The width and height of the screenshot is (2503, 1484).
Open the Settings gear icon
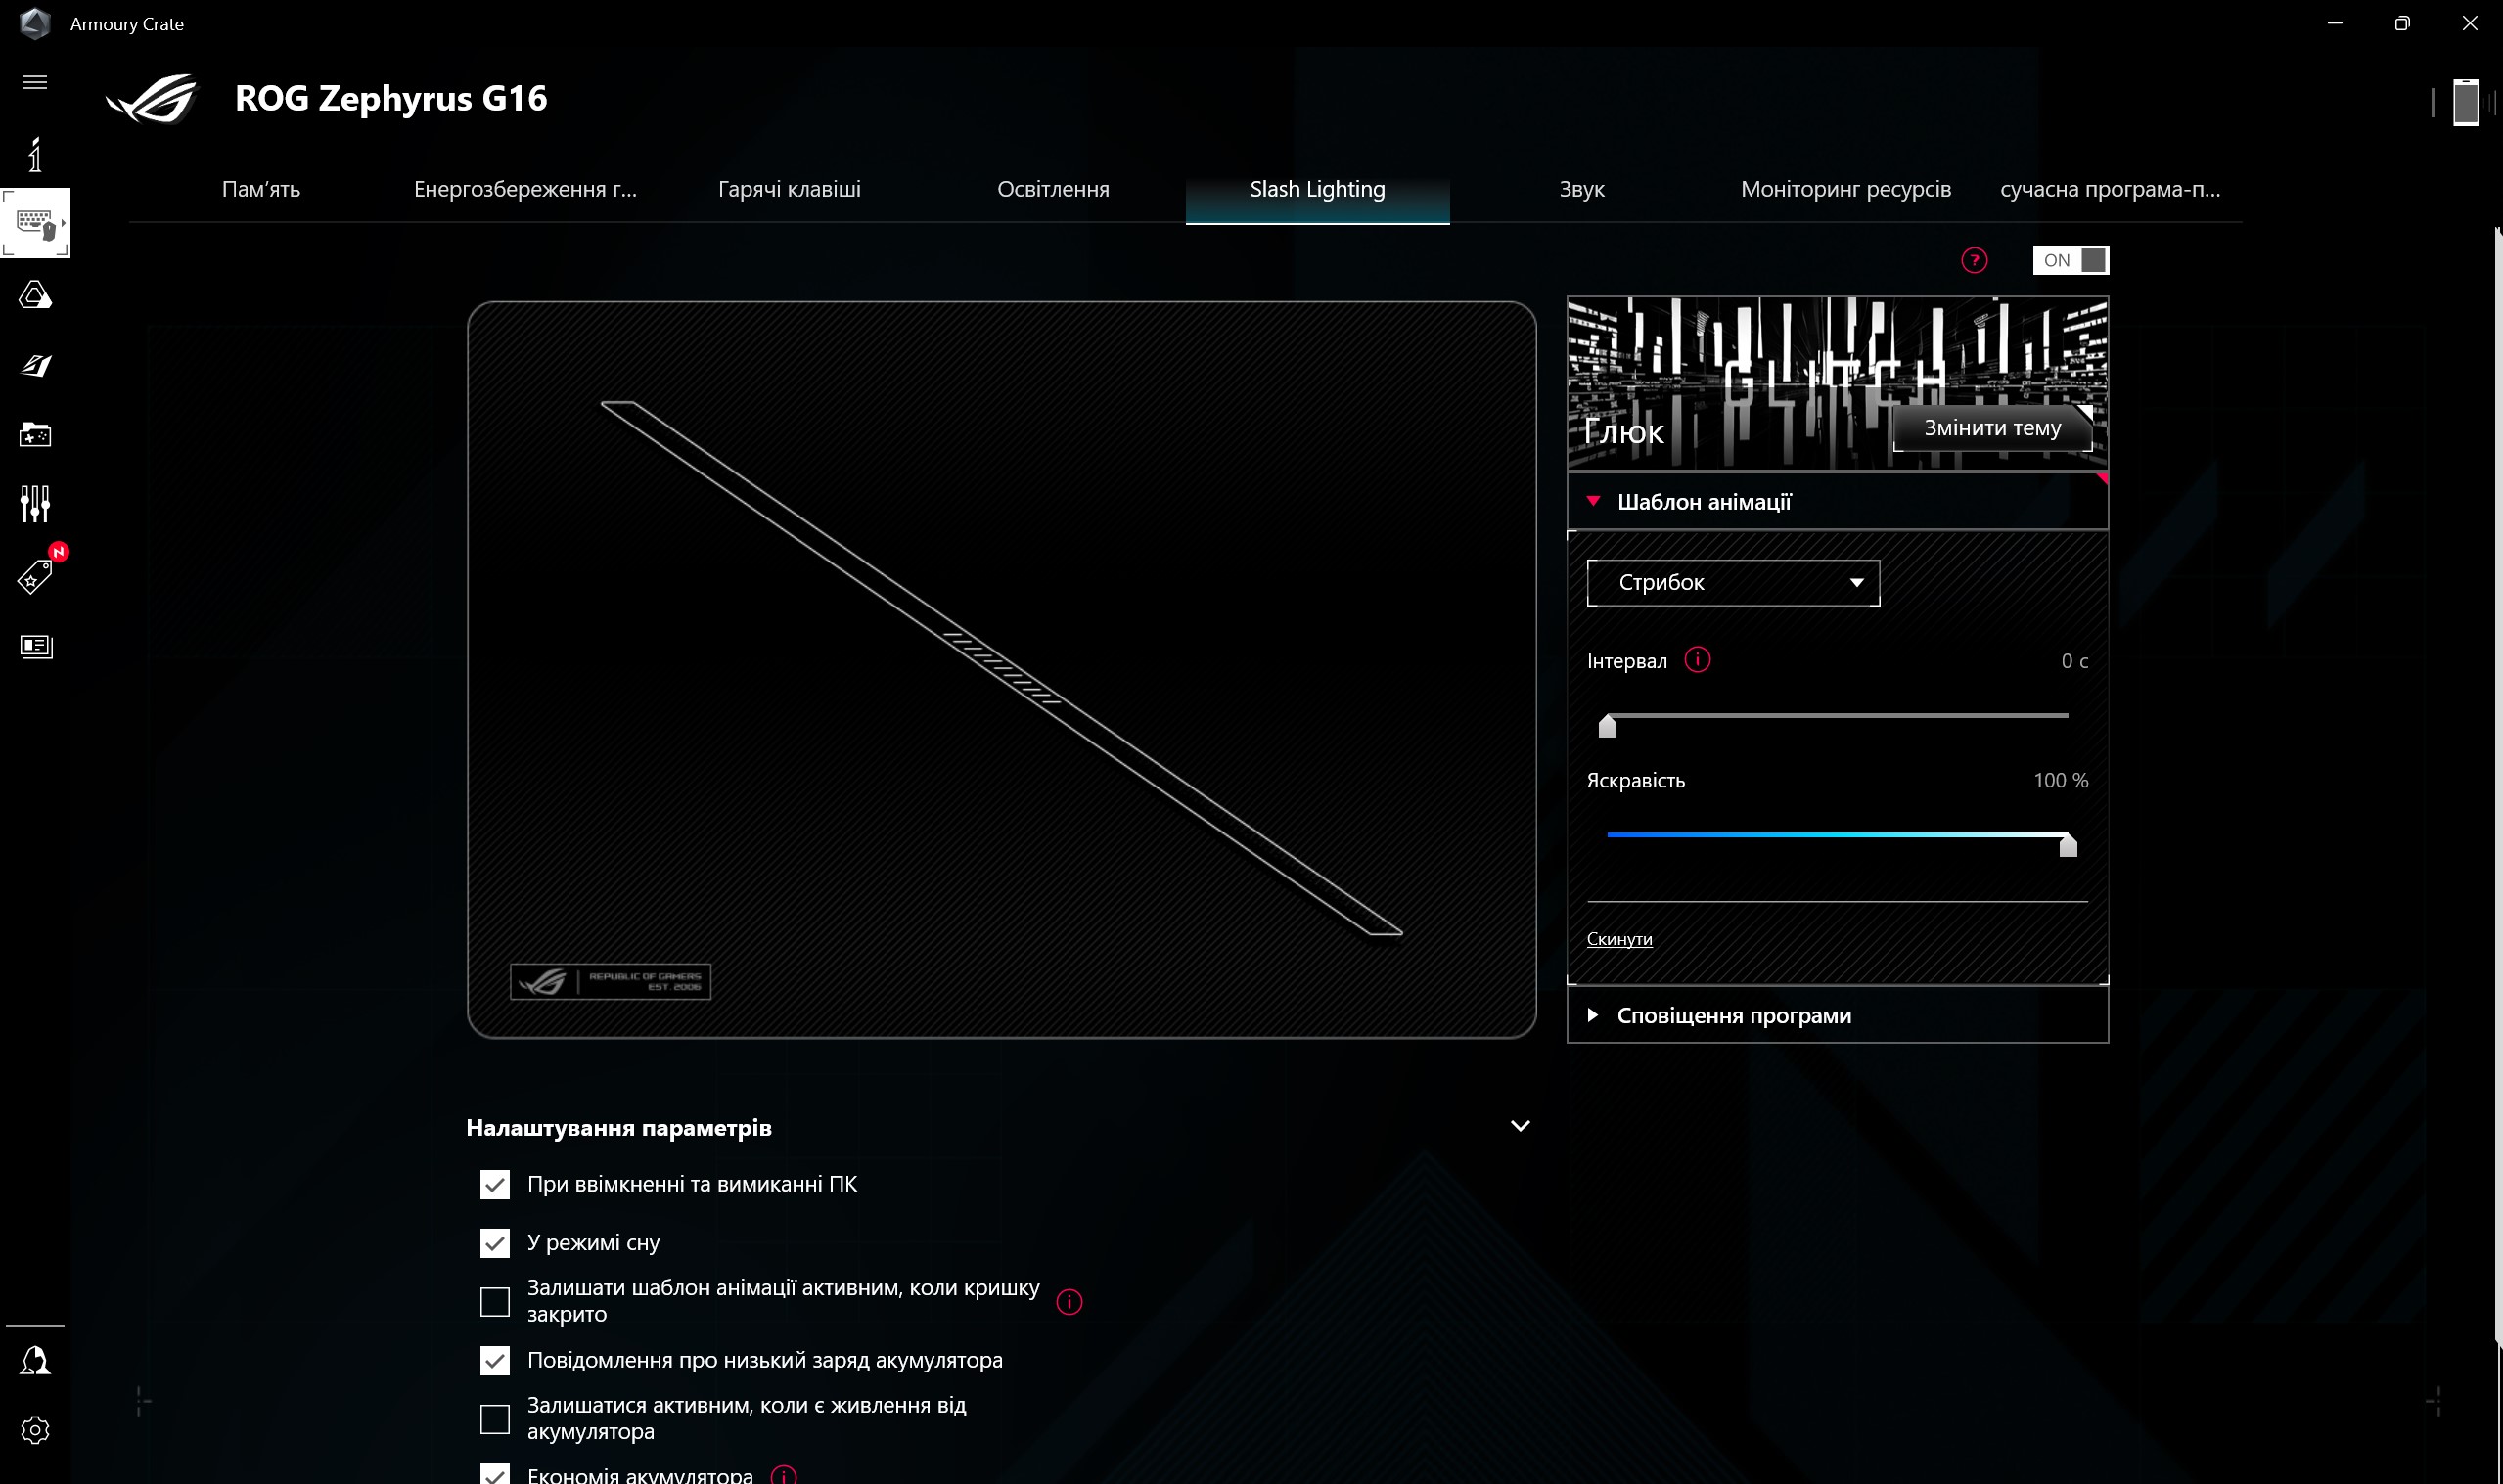(x=35, y=1430)
